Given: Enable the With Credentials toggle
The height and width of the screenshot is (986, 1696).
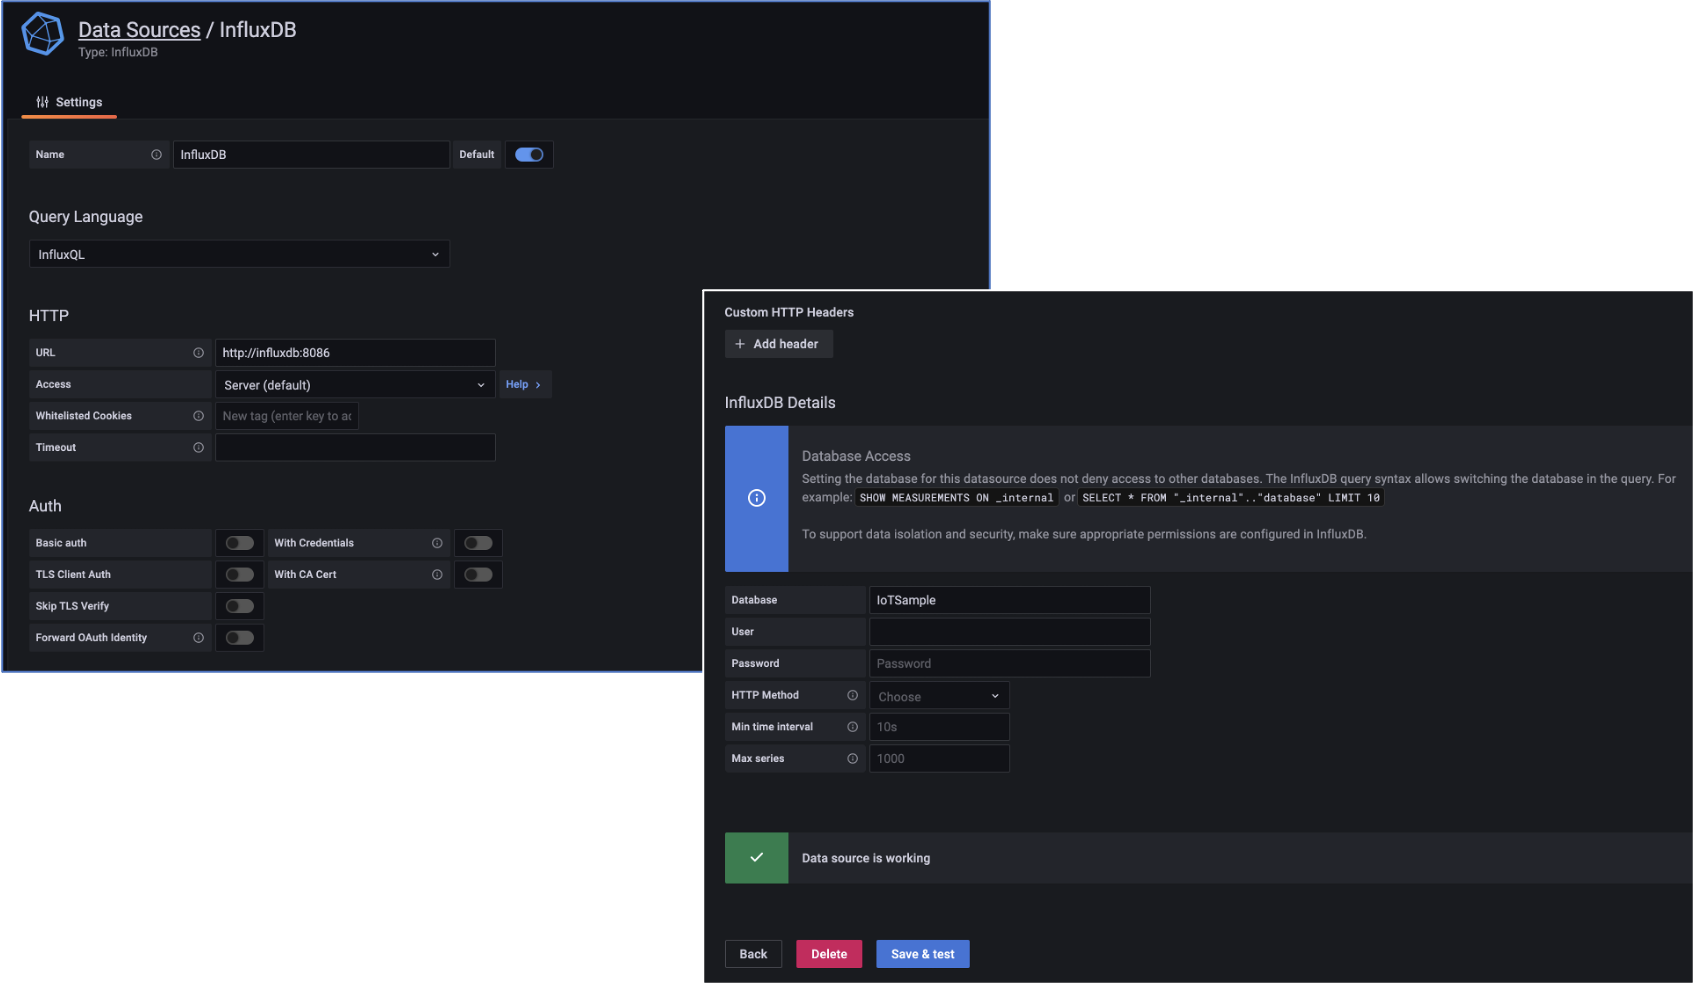Looking at the screenshot, I should [x=478, y=543].
